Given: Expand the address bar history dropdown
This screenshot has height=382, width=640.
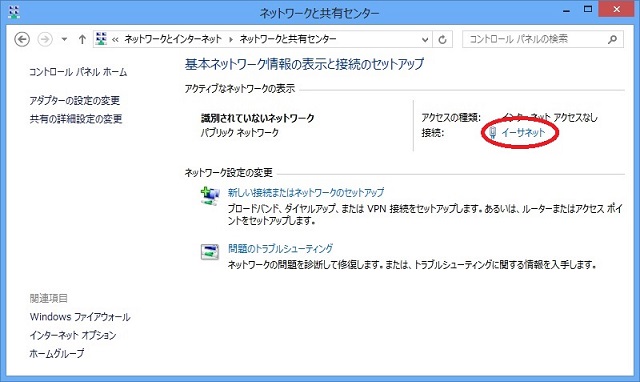Looking at the screenshot, I should [x=425, y=40].
